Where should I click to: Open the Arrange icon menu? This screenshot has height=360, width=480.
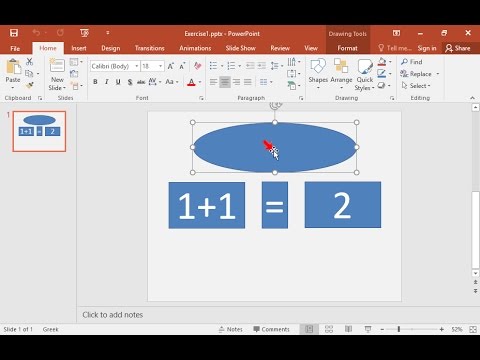[341, 66]
